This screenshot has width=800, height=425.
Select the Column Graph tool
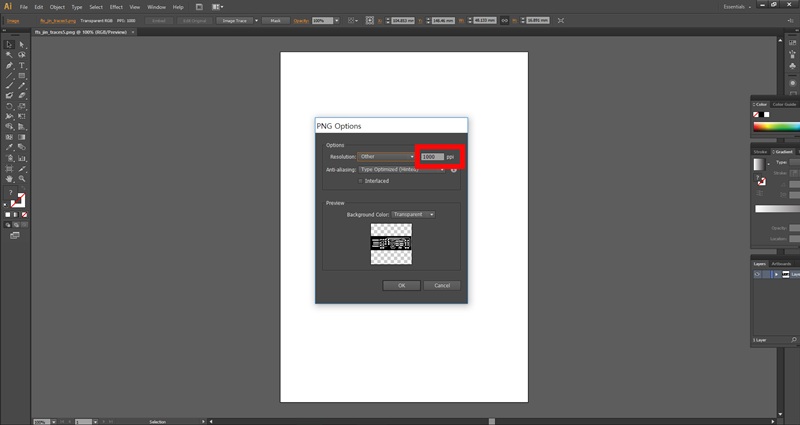tap(22, 158)
